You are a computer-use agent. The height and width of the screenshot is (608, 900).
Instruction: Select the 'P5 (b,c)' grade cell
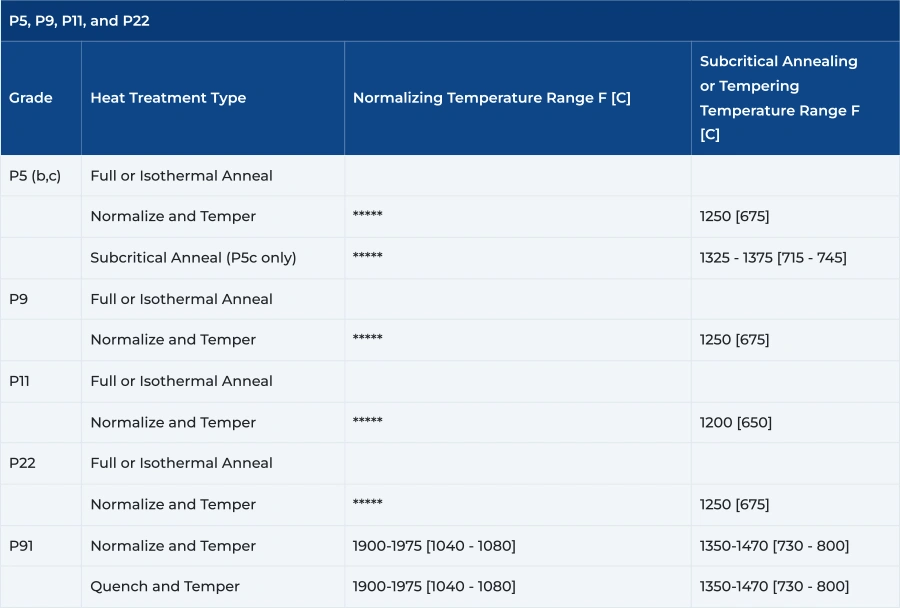[33, 175]
